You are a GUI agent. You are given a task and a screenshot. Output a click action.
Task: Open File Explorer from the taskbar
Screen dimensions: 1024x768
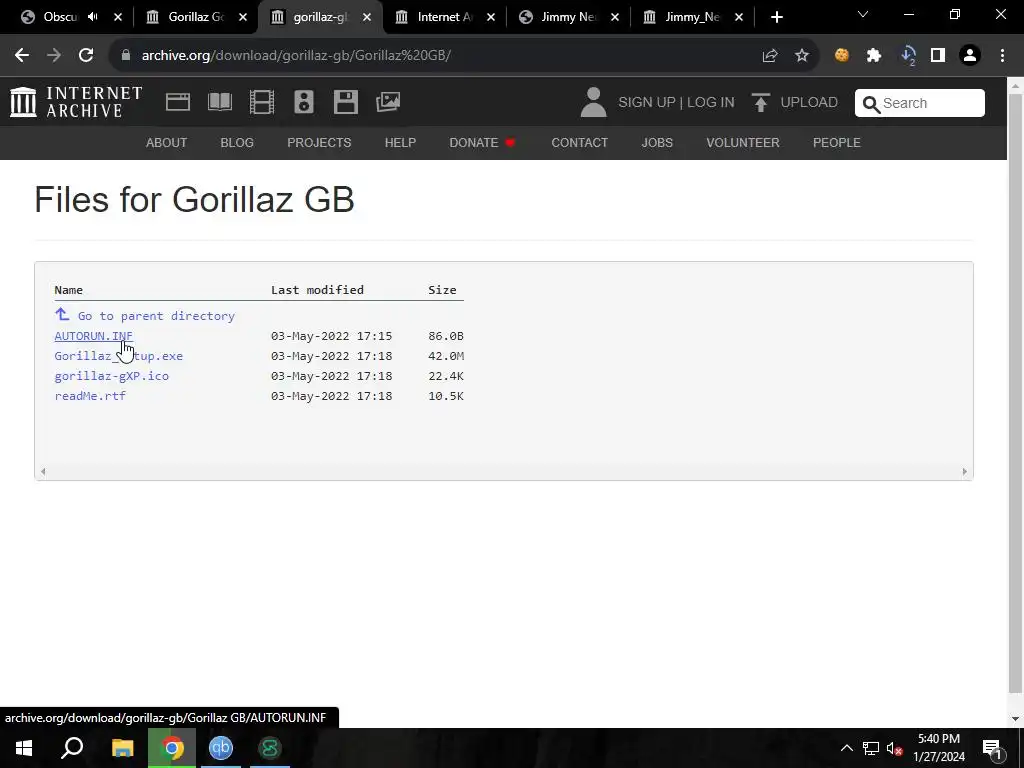point(122,748)
